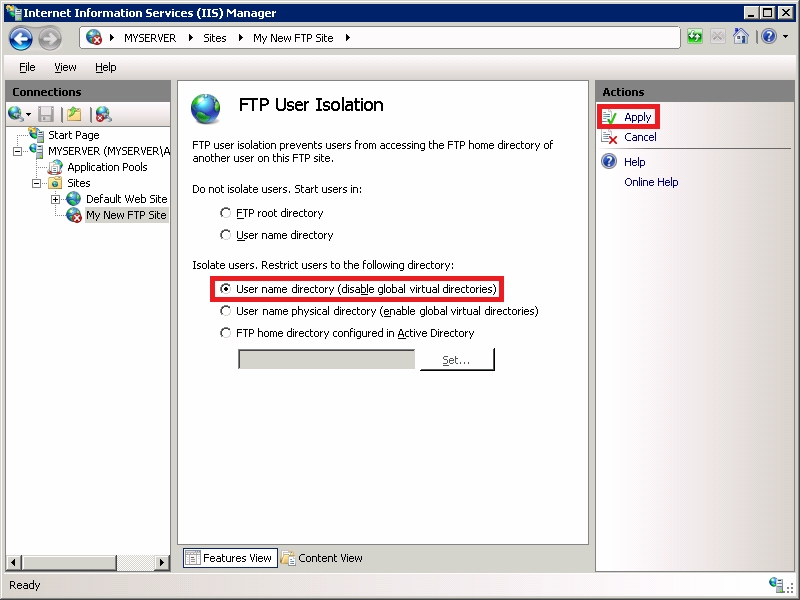The image size is (800, 600).
Task: Click the Create New Connection globe icon
Action: 15,114
